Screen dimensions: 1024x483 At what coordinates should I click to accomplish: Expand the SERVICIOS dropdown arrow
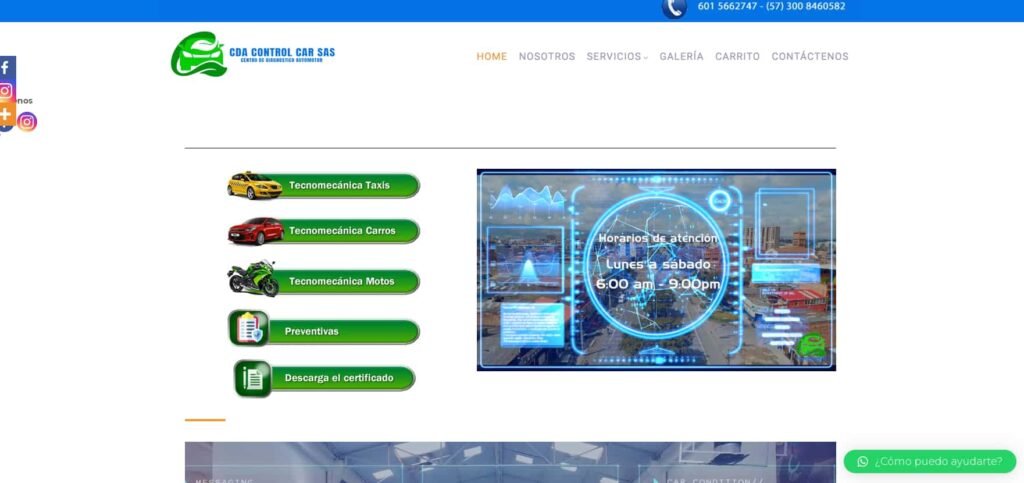[x=645, y=57]
